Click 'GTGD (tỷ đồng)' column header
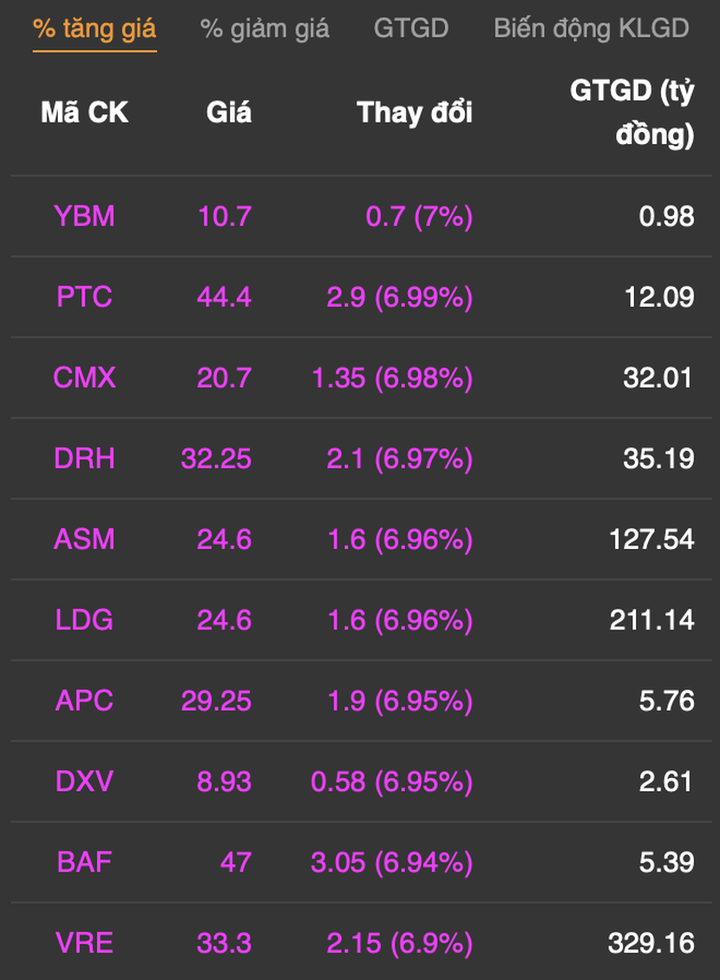The height and width of the screenshot is (980, 720). tap(632, 113)
